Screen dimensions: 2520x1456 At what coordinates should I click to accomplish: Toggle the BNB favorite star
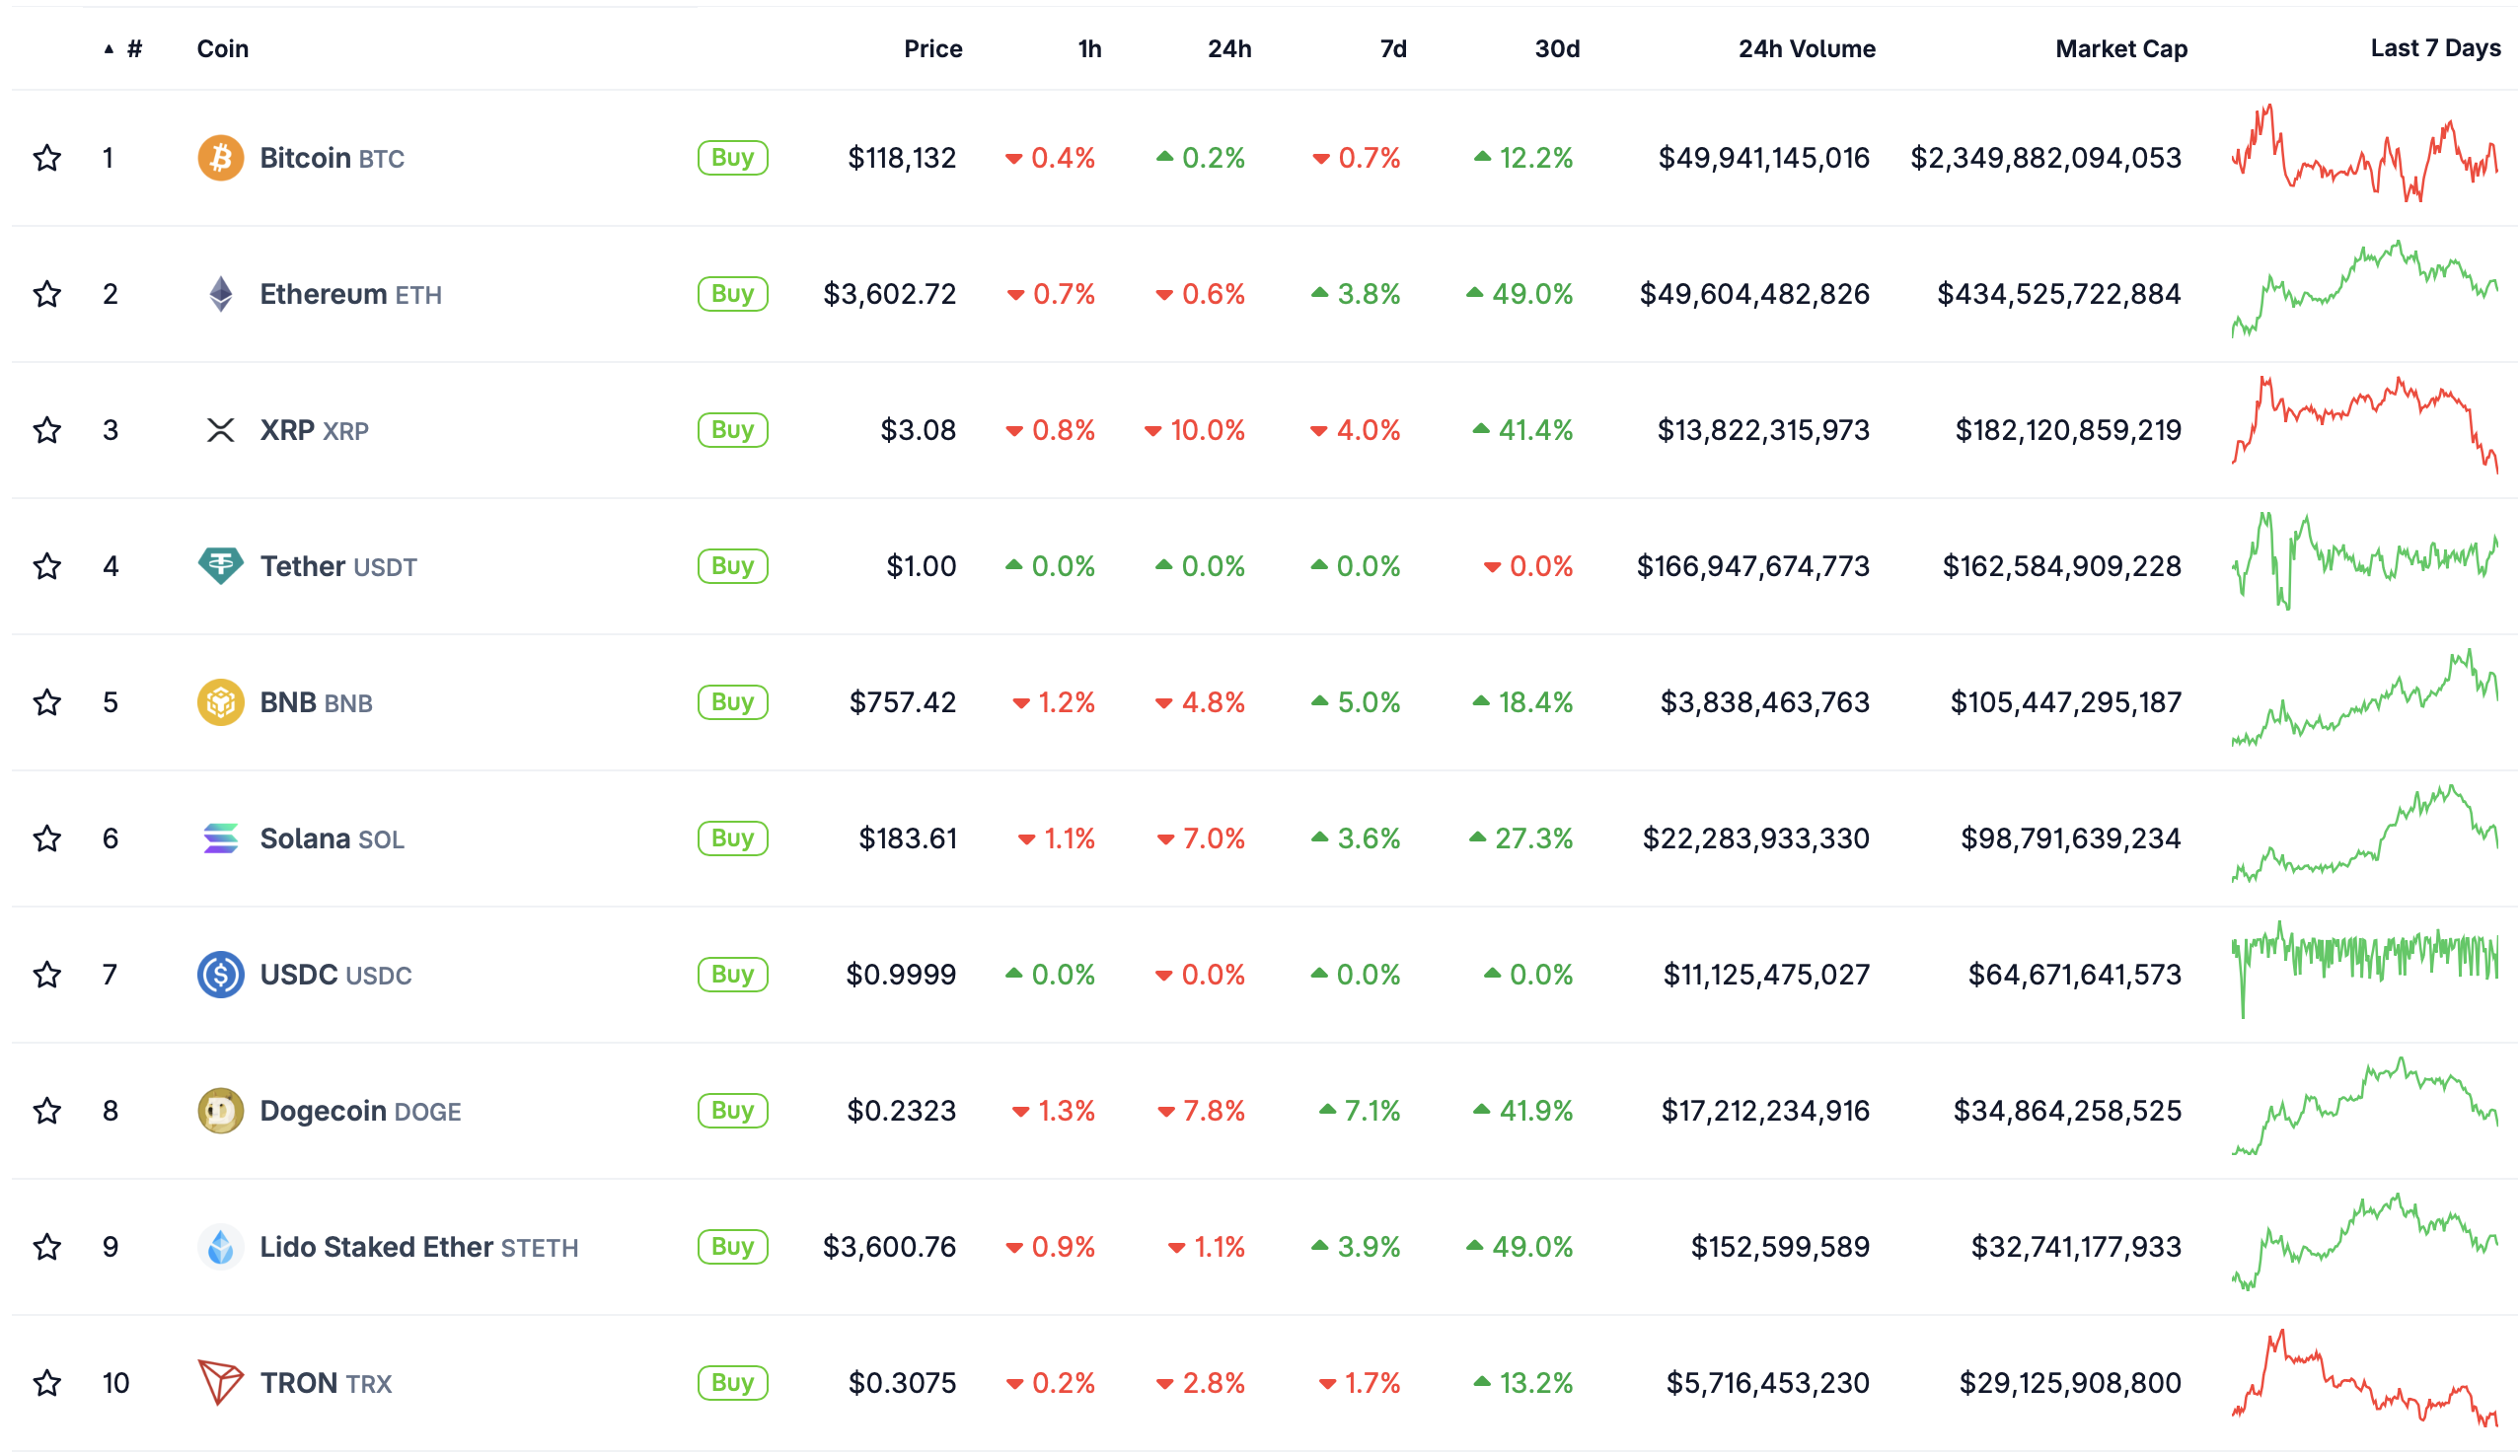(x=47, y=702)
